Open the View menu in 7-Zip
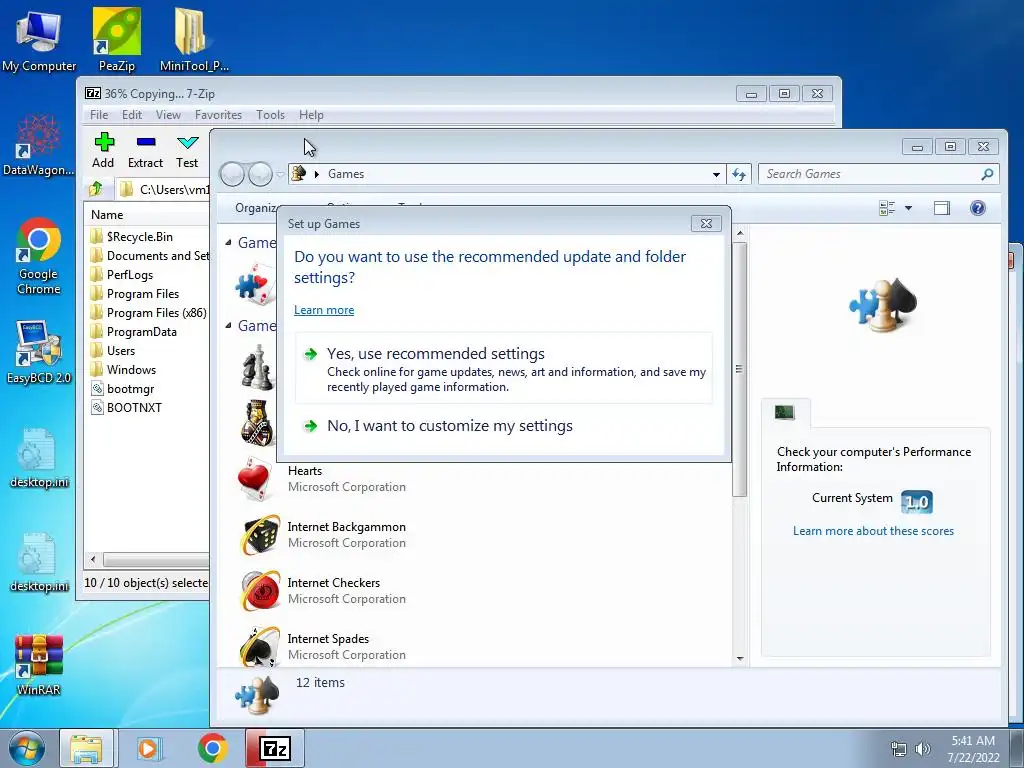Viewport: 1024px width, 768px height. (168, 115)
